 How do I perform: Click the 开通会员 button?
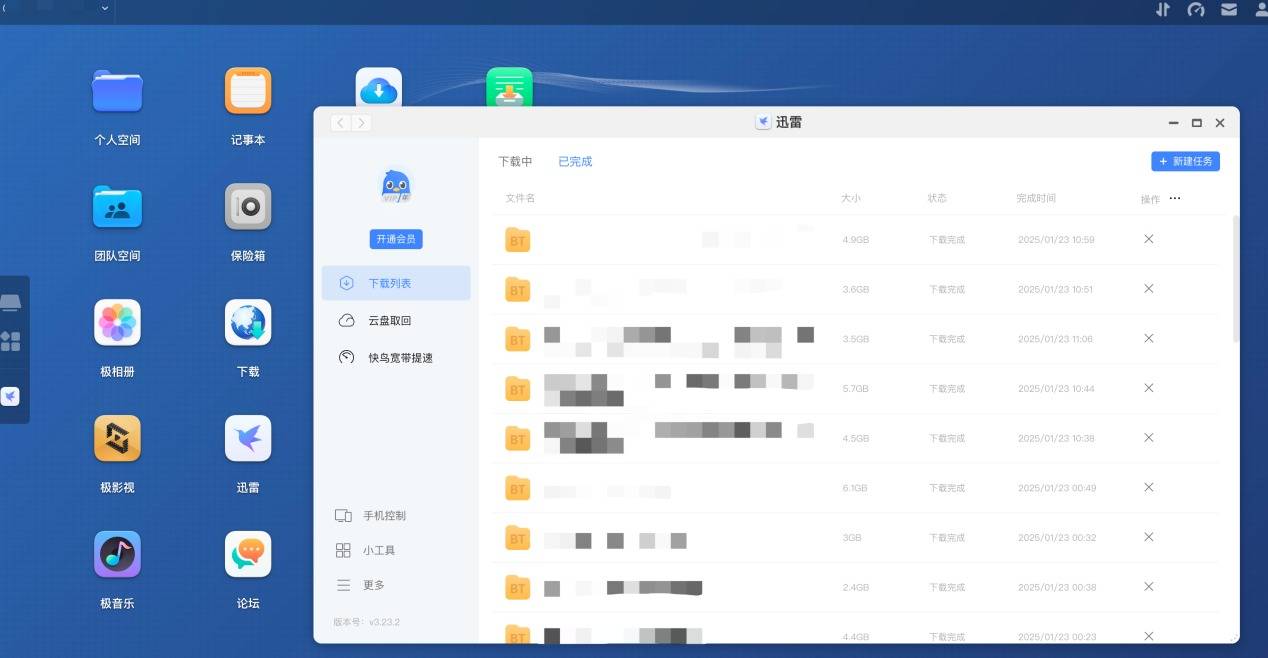pyautogui.click(x=396, y=239)
